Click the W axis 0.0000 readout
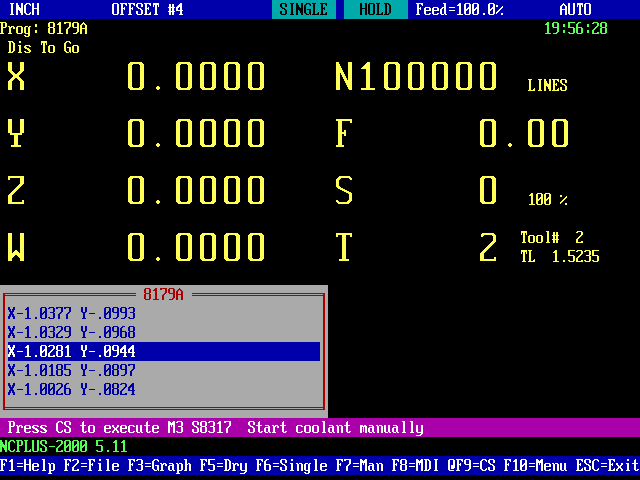 (196, 247)
